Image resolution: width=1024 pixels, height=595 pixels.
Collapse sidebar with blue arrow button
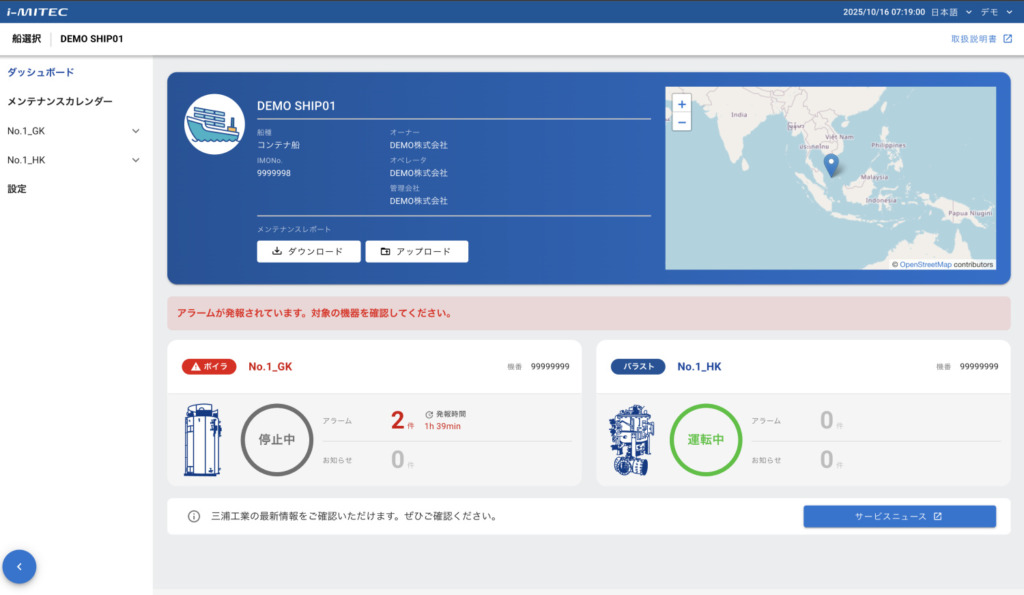(19, 567)
